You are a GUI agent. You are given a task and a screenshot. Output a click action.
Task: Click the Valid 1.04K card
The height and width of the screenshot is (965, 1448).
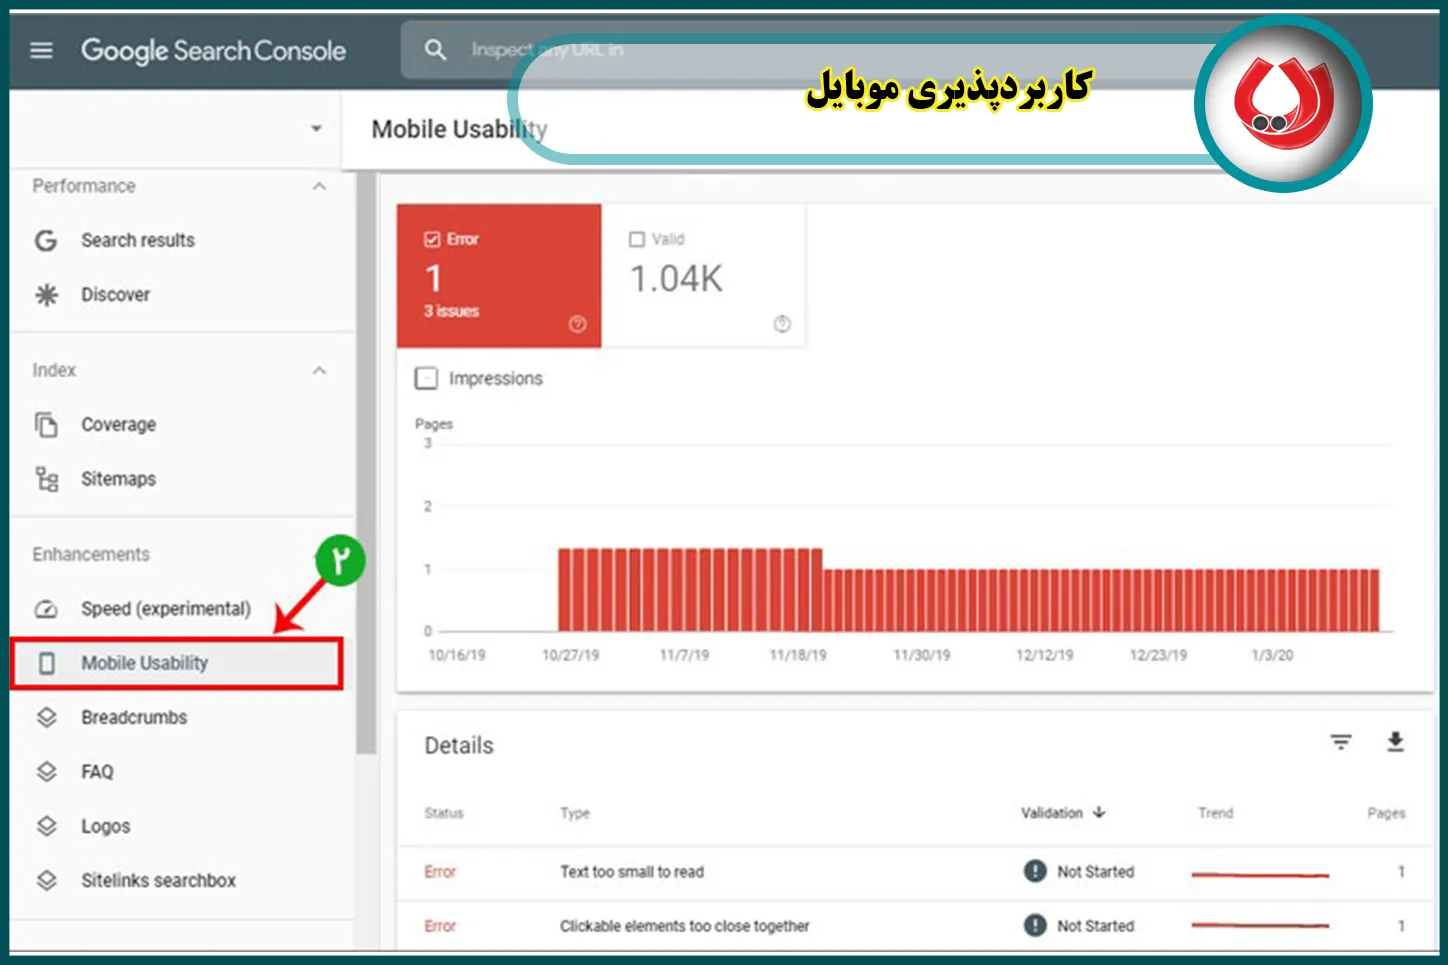pos(704,276)
